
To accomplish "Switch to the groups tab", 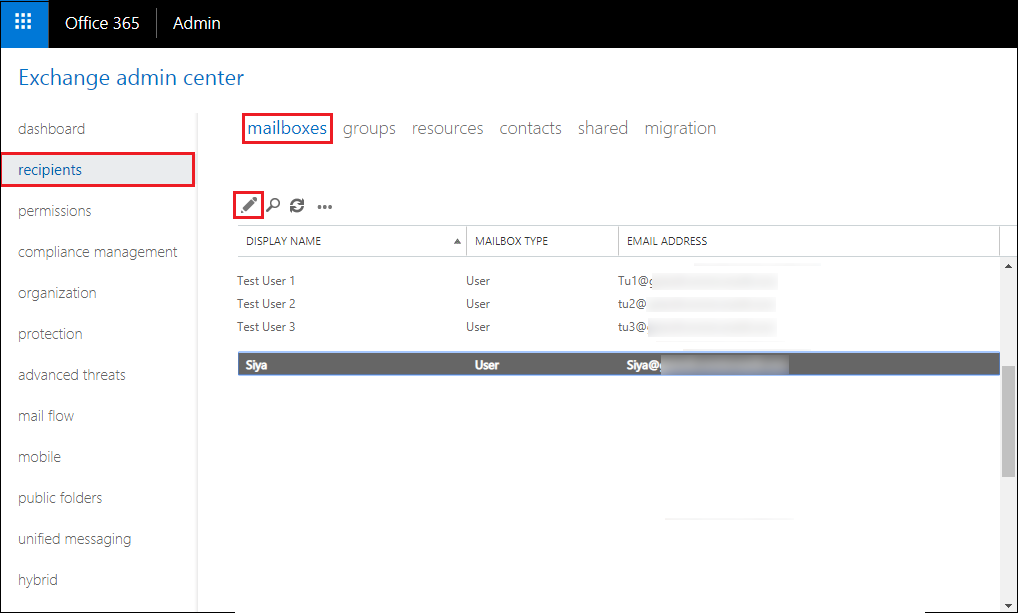I will point(369,129).
